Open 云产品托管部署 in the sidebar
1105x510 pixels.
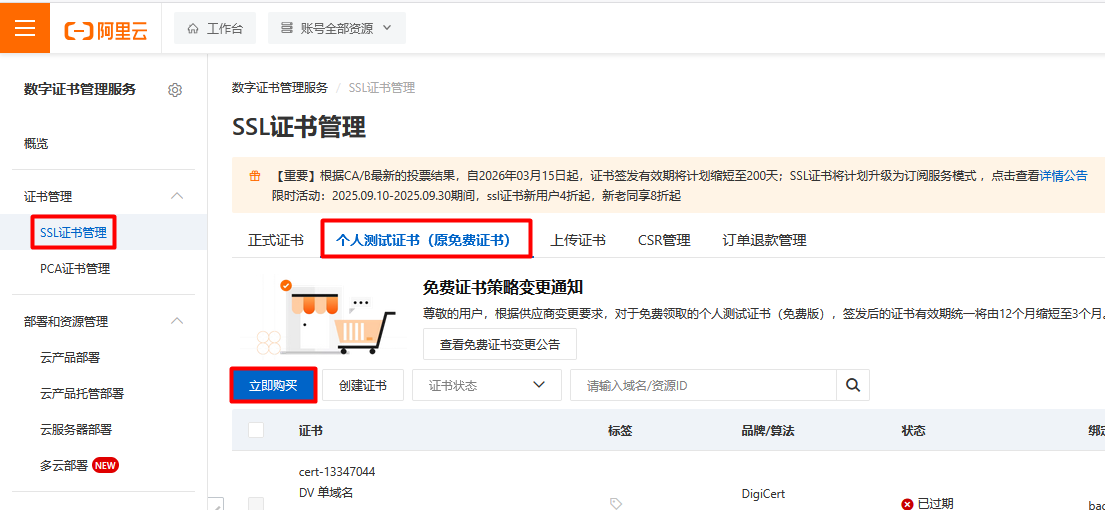(x=82, y=394)
